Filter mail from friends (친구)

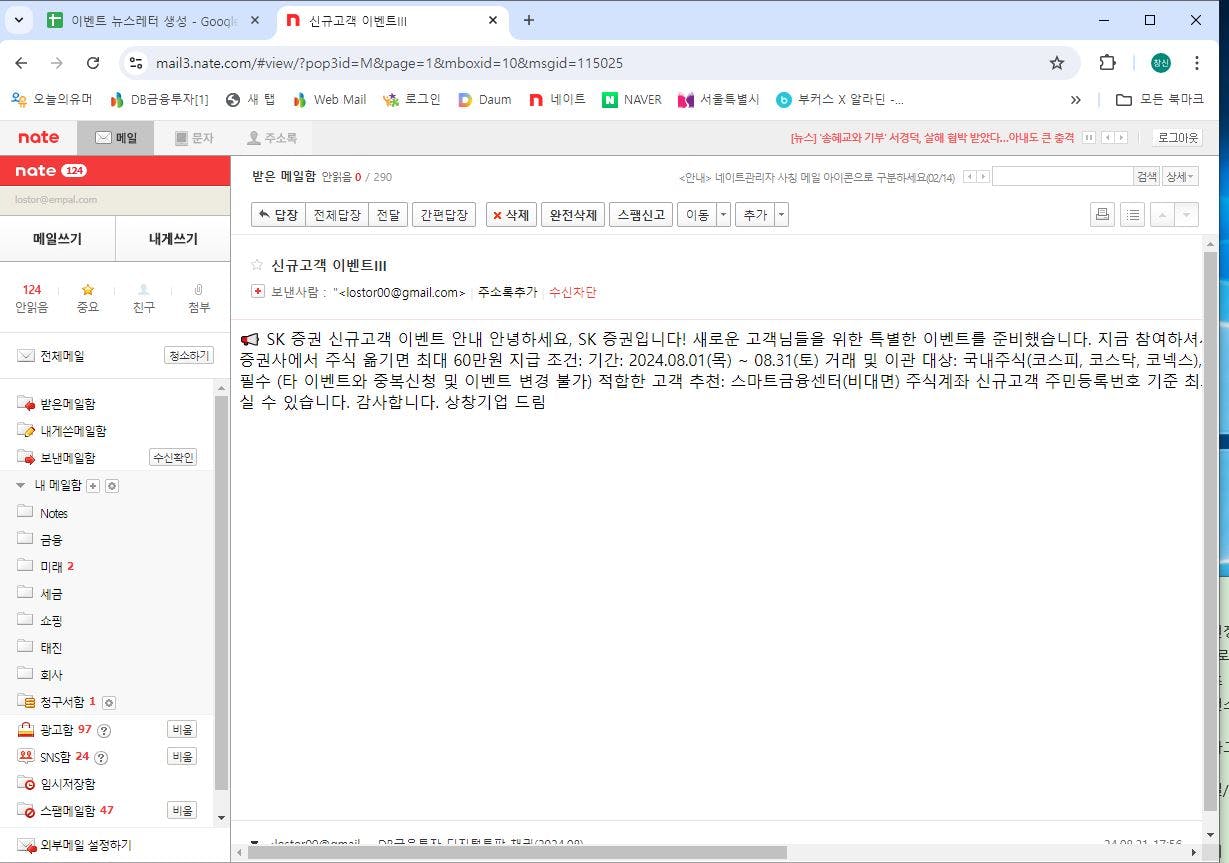click(144, 298)
